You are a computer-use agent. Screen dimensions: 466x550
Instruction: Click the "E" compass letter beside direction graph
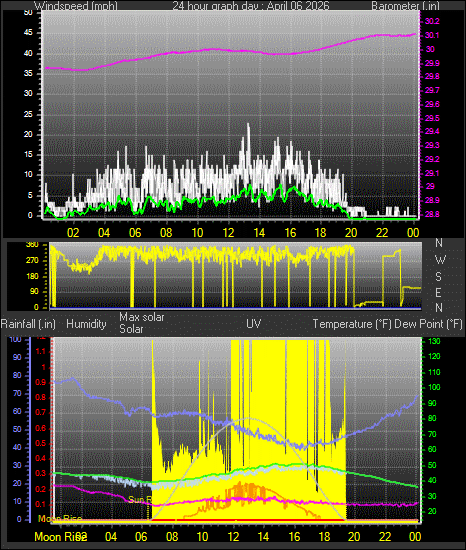click(438, 292)
